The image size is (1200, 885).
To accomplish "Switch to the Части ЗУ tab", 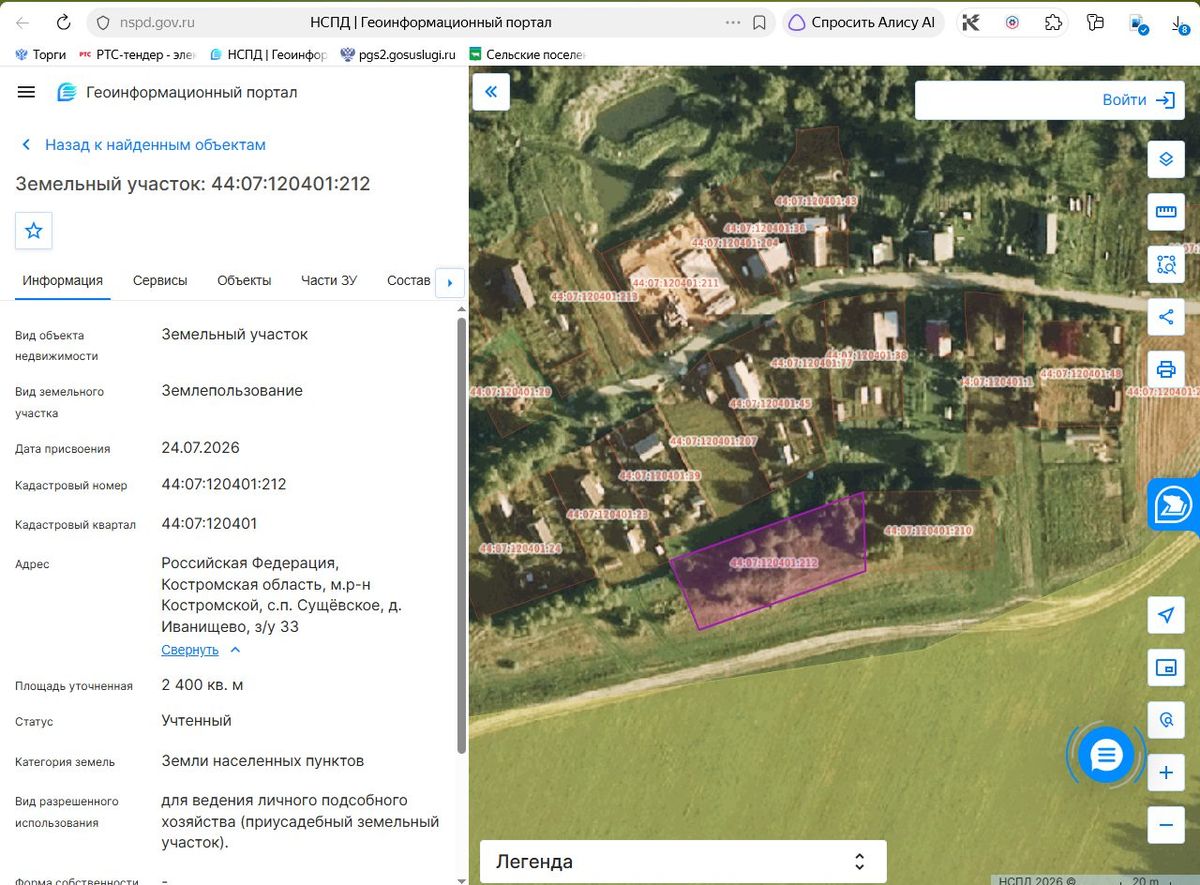I will click(329, 281).
